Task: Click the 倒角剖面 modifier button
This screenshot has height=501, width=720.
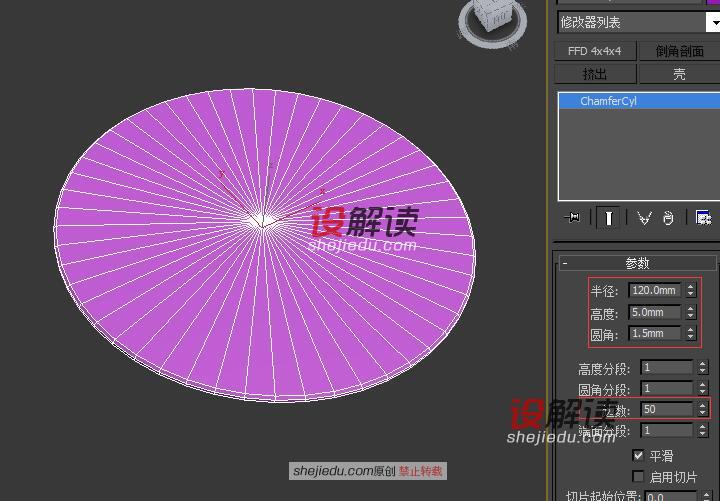Action: pos(679,51)
